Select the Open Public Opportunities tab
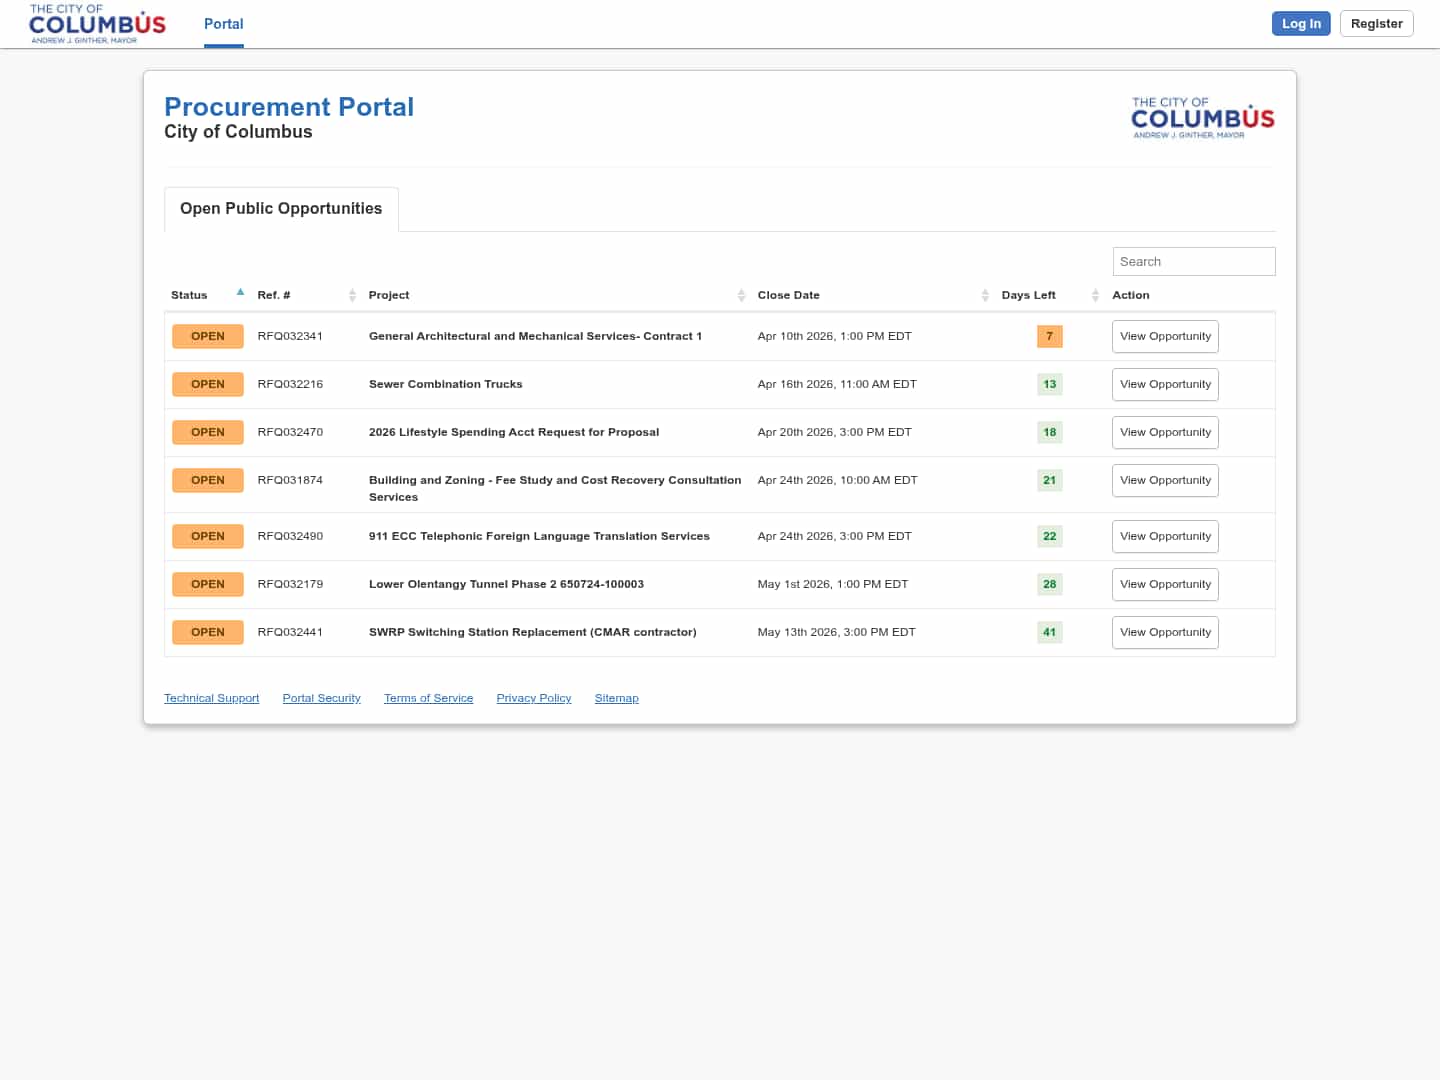 281,208
